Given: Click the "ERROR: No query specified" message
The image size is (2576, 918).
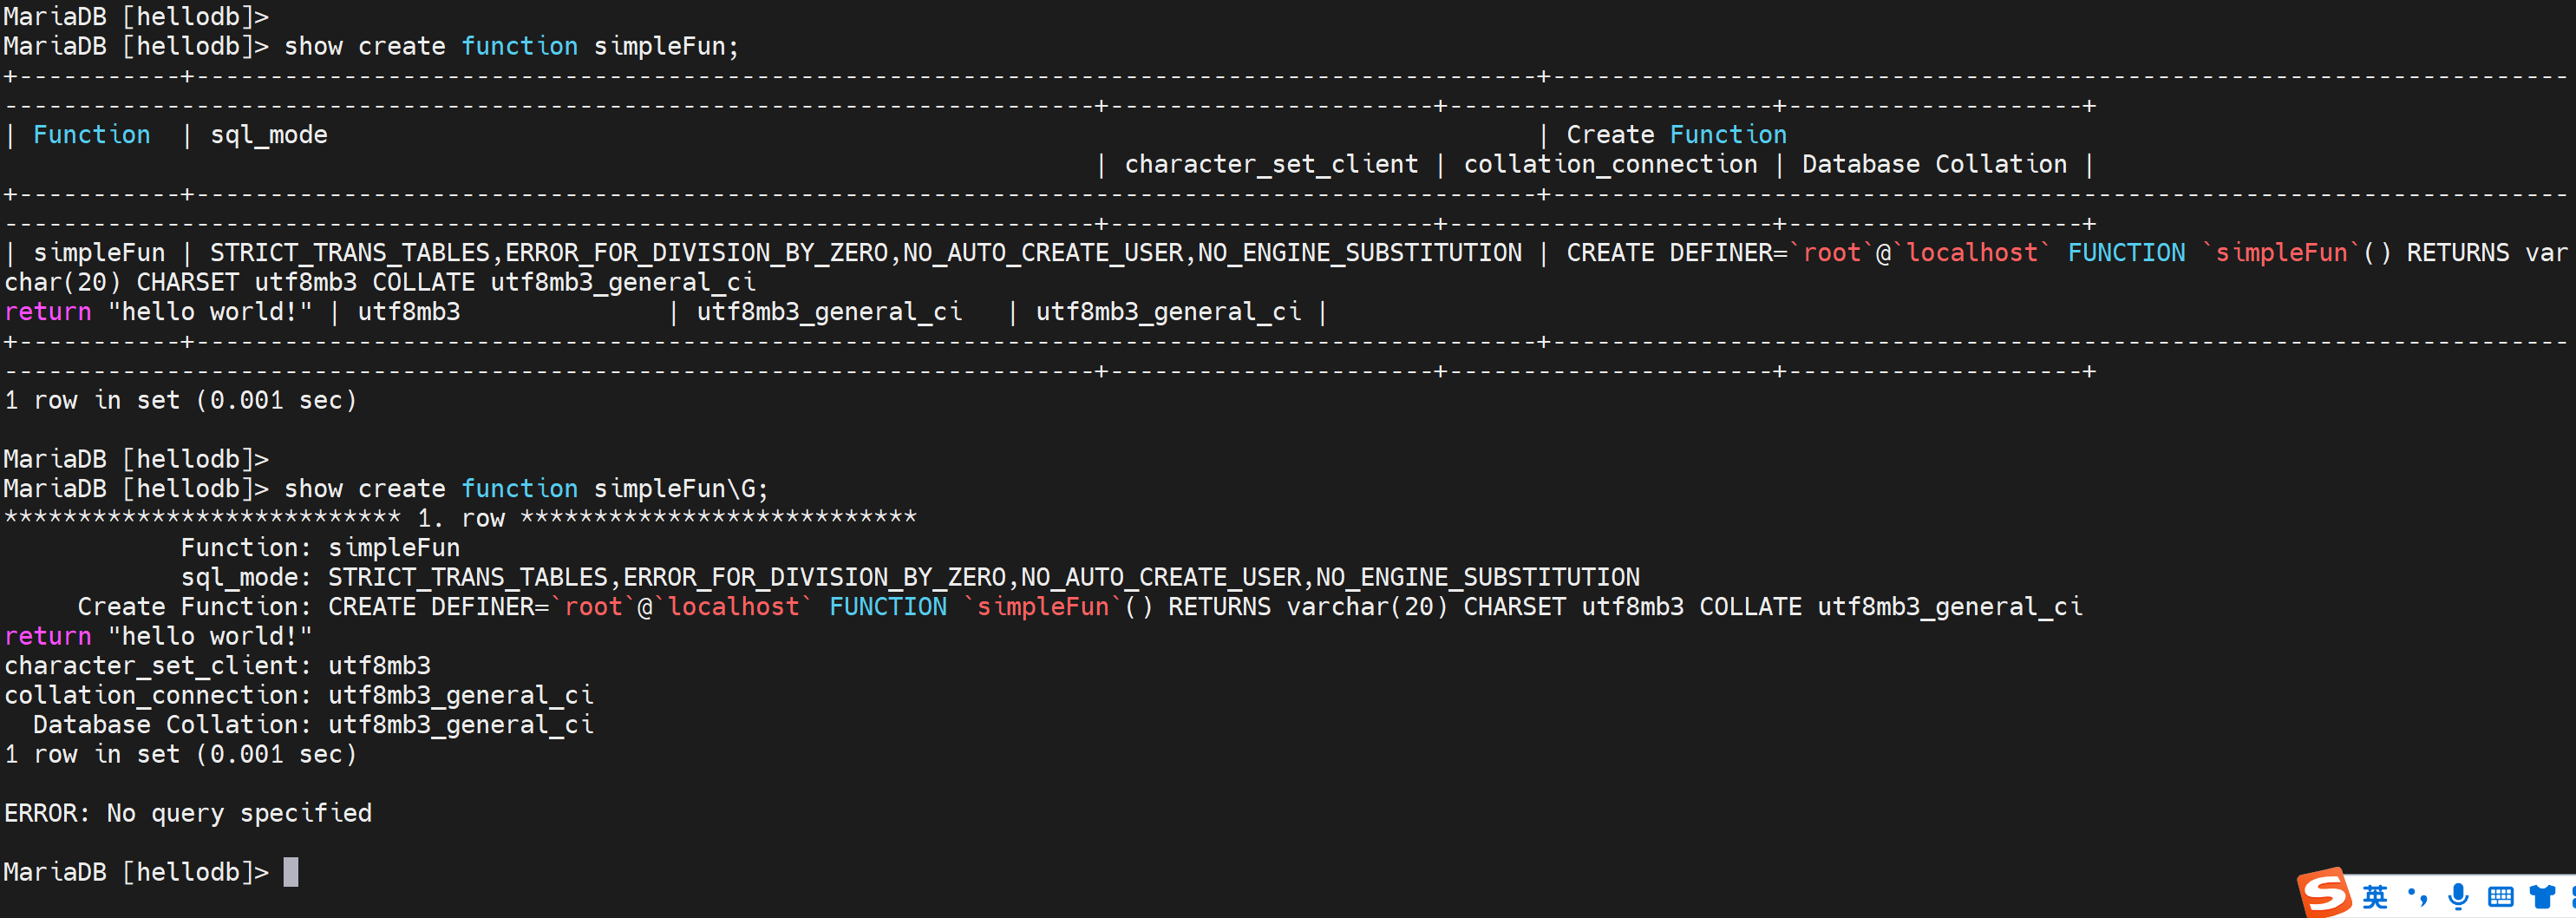Looking at the screenshot, I should [188, 813].
